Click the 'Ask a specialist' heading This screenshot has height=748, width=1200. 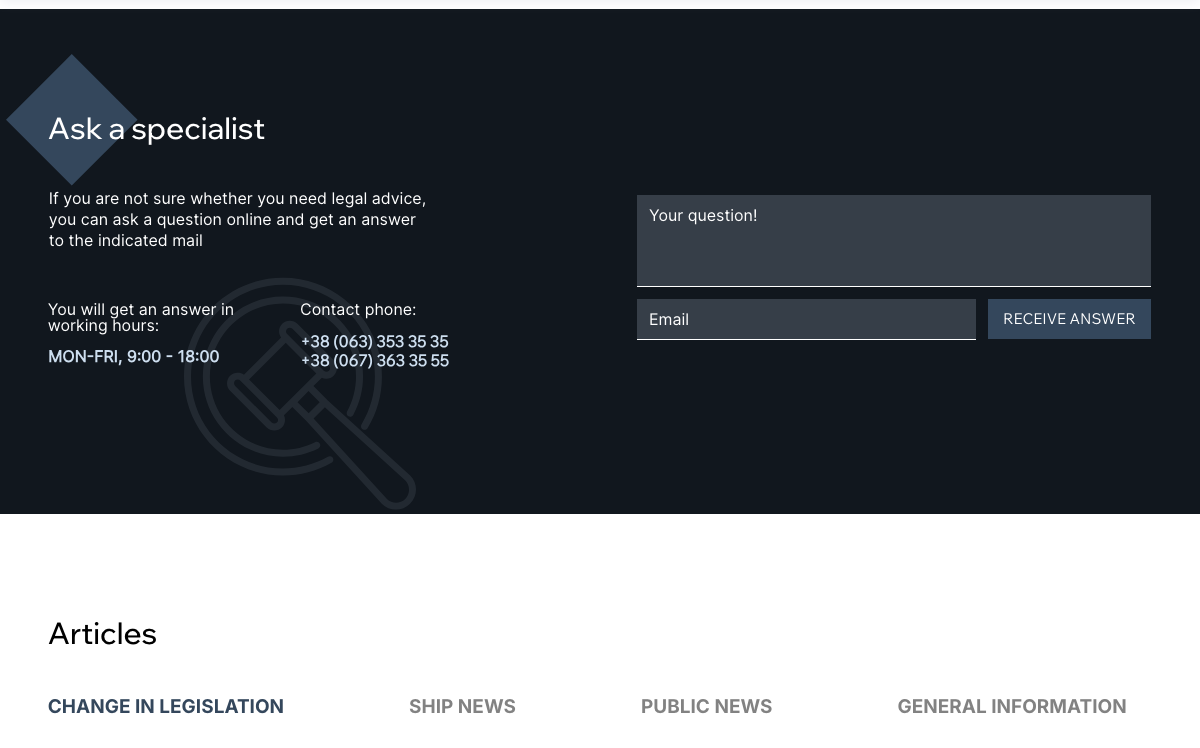coord(157,128)
